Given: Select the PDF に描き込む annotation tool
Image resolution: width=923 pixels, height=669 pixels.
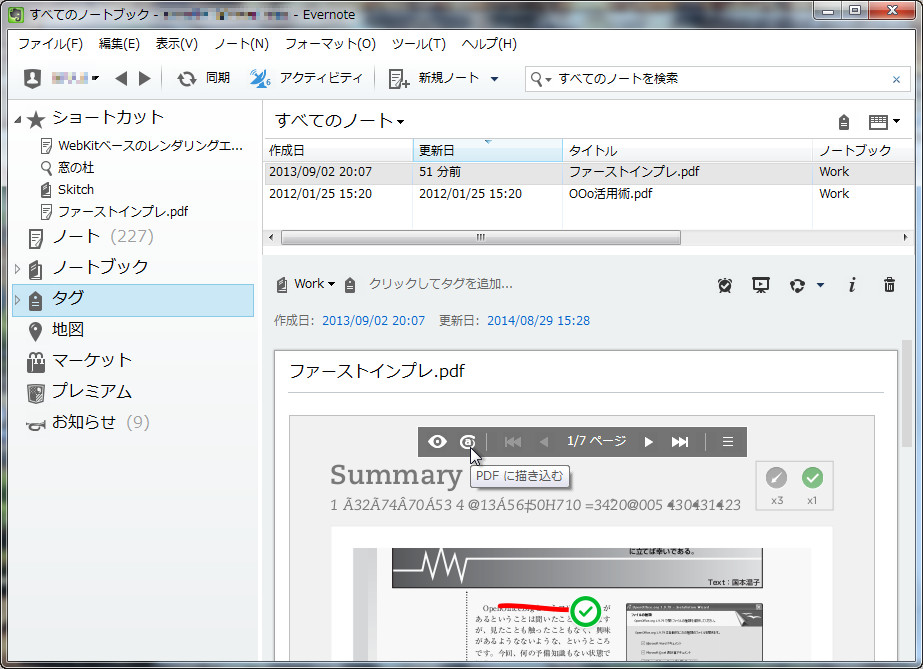Looking at the screenshot, I should 468,441.
